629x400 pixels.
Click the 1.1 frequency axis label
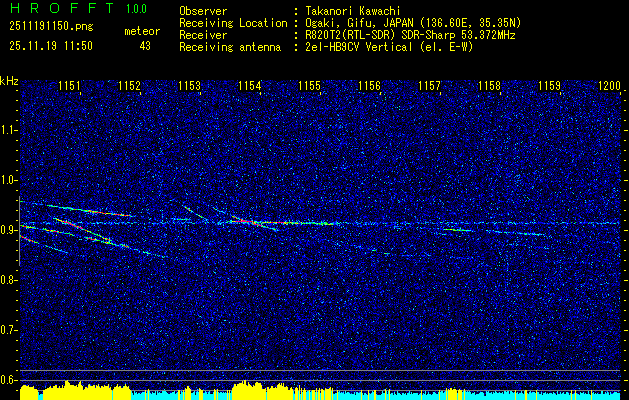pyautogui.click(x=8, y=130)
